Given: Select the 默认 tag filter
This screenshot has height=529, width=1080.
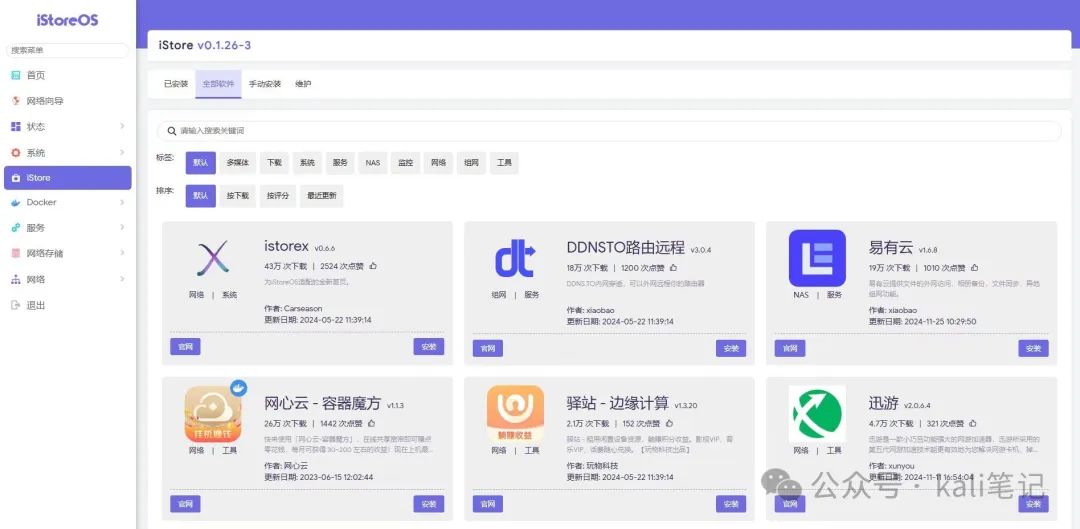Looking at the screenshot, I should click(200, 163).
